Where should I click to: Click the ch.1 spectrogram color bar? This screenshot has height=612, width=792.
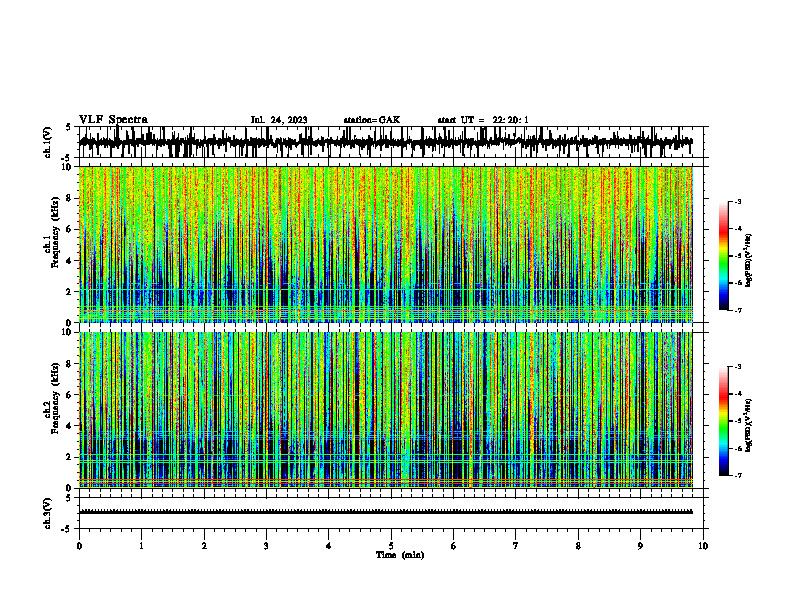723,256
